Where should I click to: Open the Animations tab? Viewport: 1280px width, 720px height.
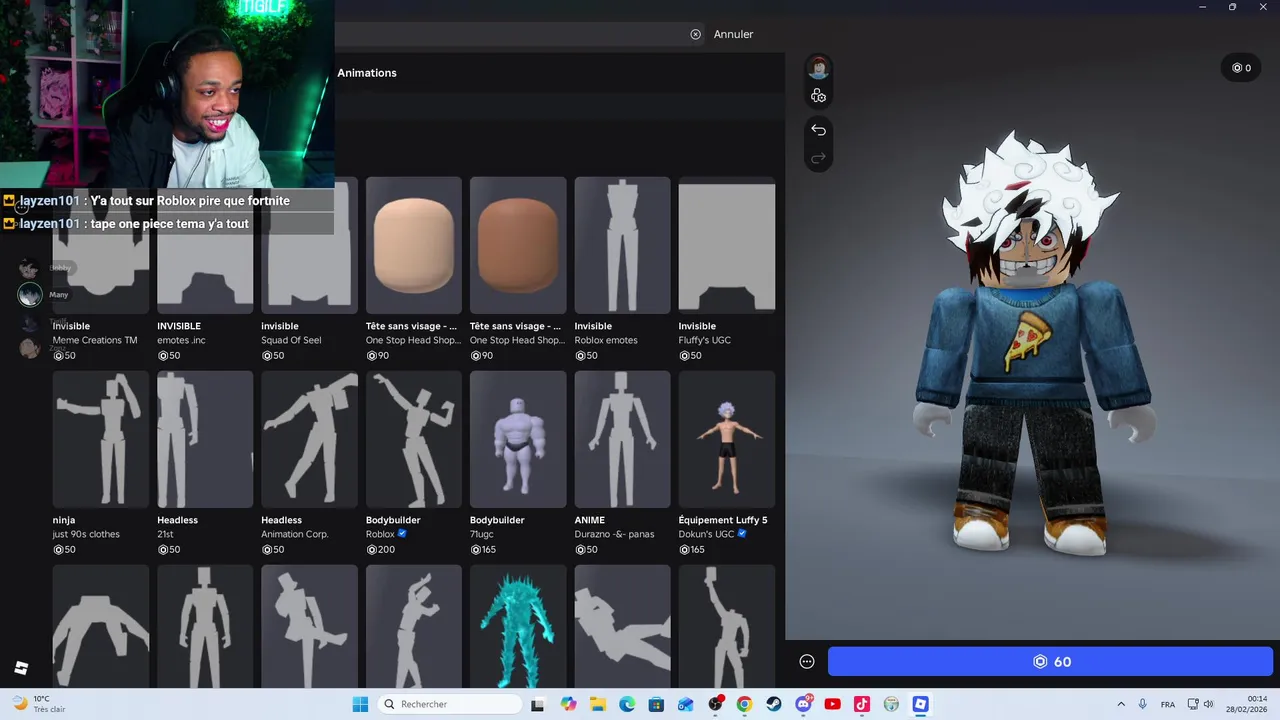coord(367,73)
